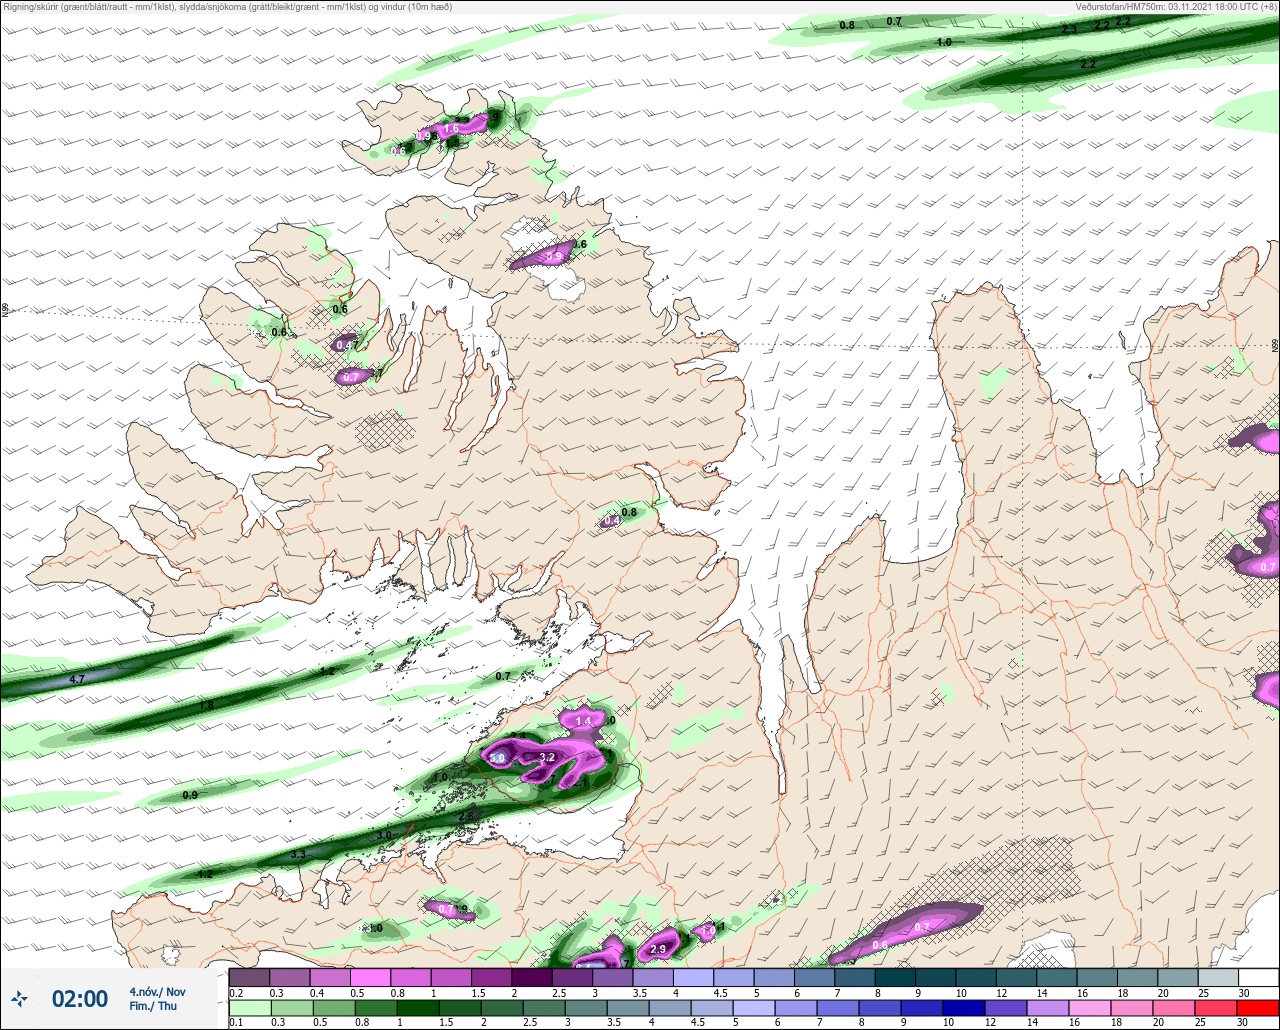1280x1030 pixels.
Task: Click the 1.8 precipitation value over the sea
Action: 206,705
